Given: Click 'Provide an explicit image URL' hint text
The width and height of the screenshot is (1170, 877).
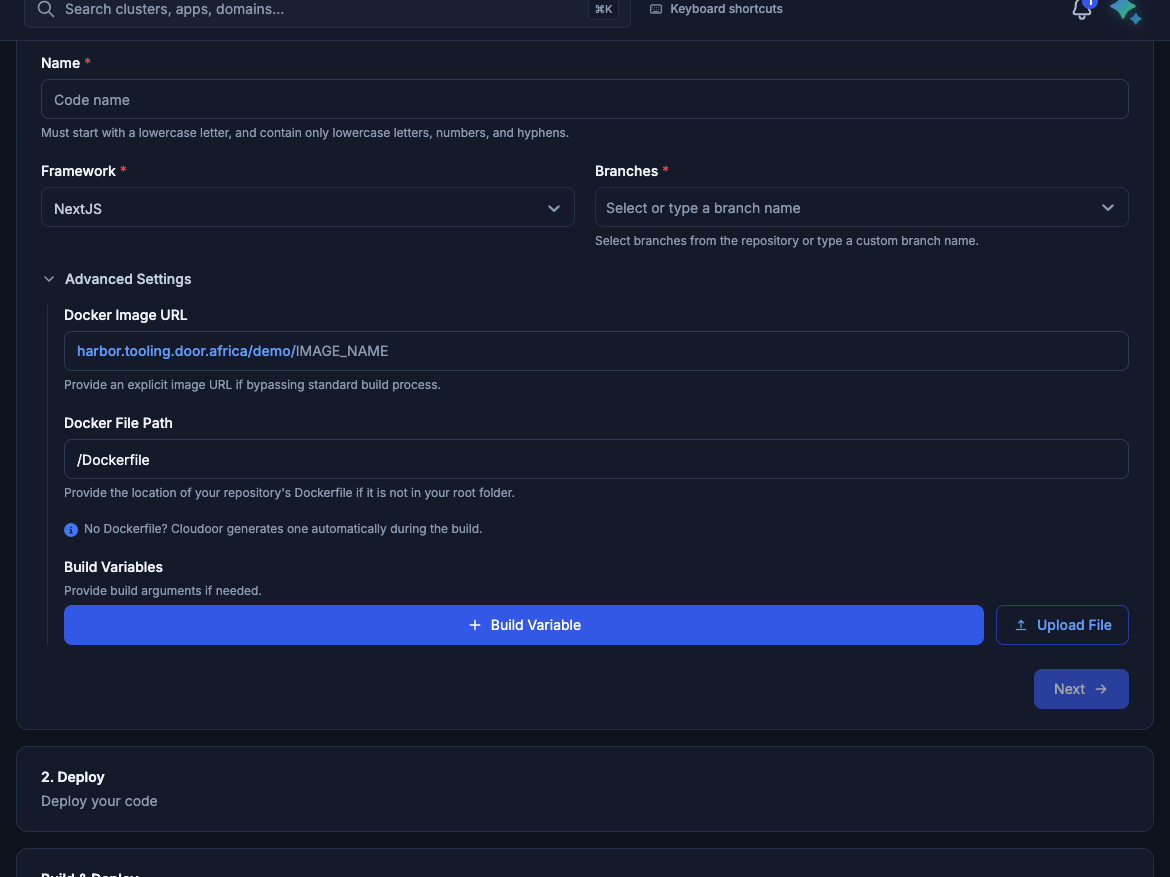Looking at the screenshot, I should click(x=252, y=385).
